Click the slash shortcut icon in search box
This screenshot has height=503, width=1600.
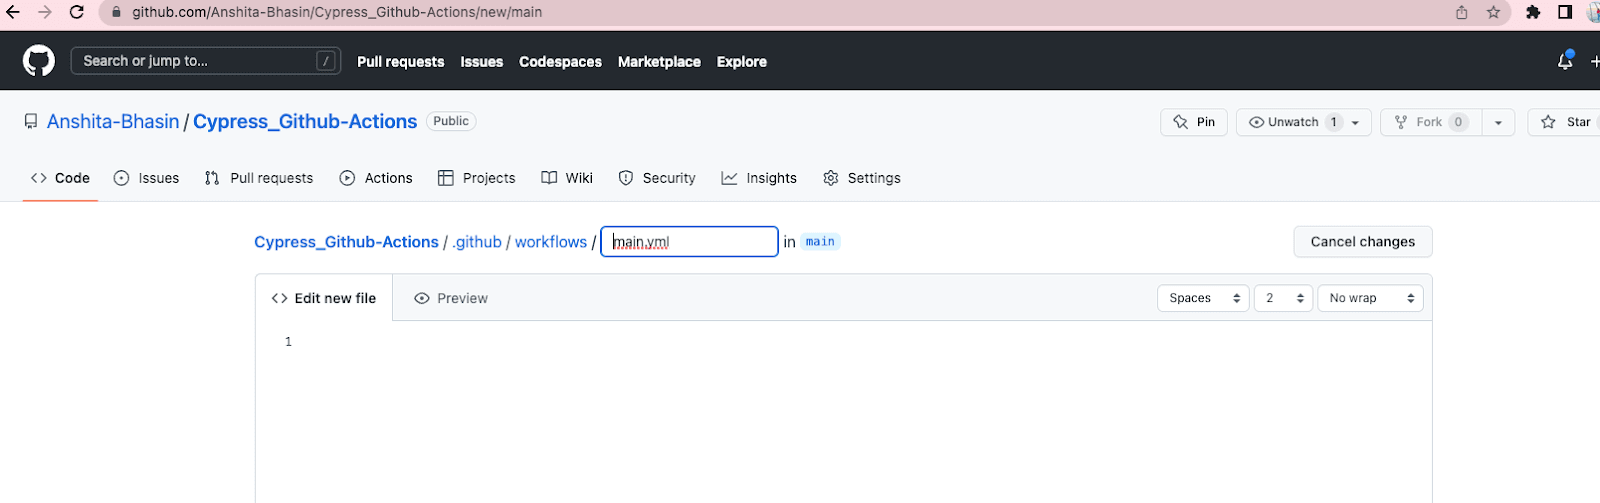[326, 61]
